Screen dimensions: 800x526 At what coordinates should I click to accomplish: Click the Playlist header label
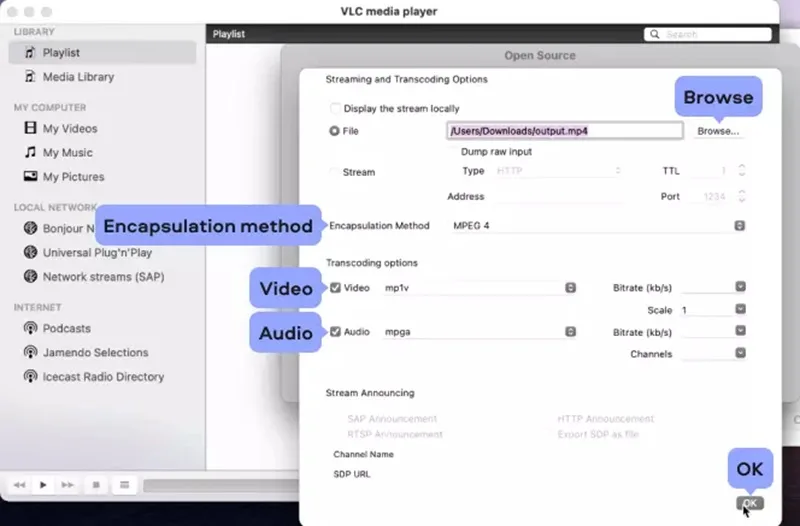tap(229, 34)
